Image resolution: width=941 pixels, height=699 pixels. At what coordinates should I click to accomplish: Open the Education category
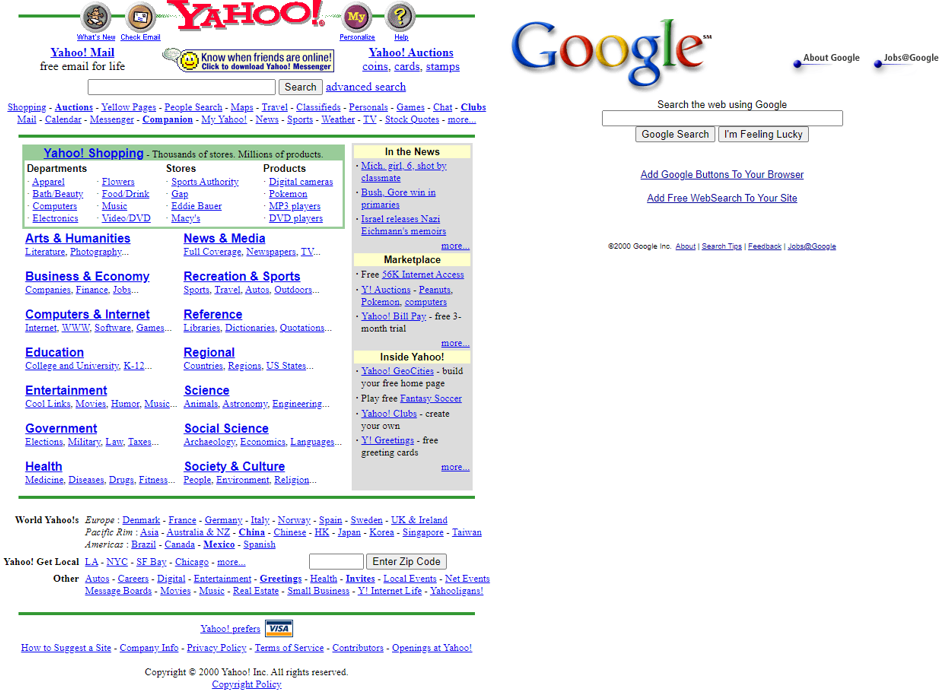tap(55, 353)
